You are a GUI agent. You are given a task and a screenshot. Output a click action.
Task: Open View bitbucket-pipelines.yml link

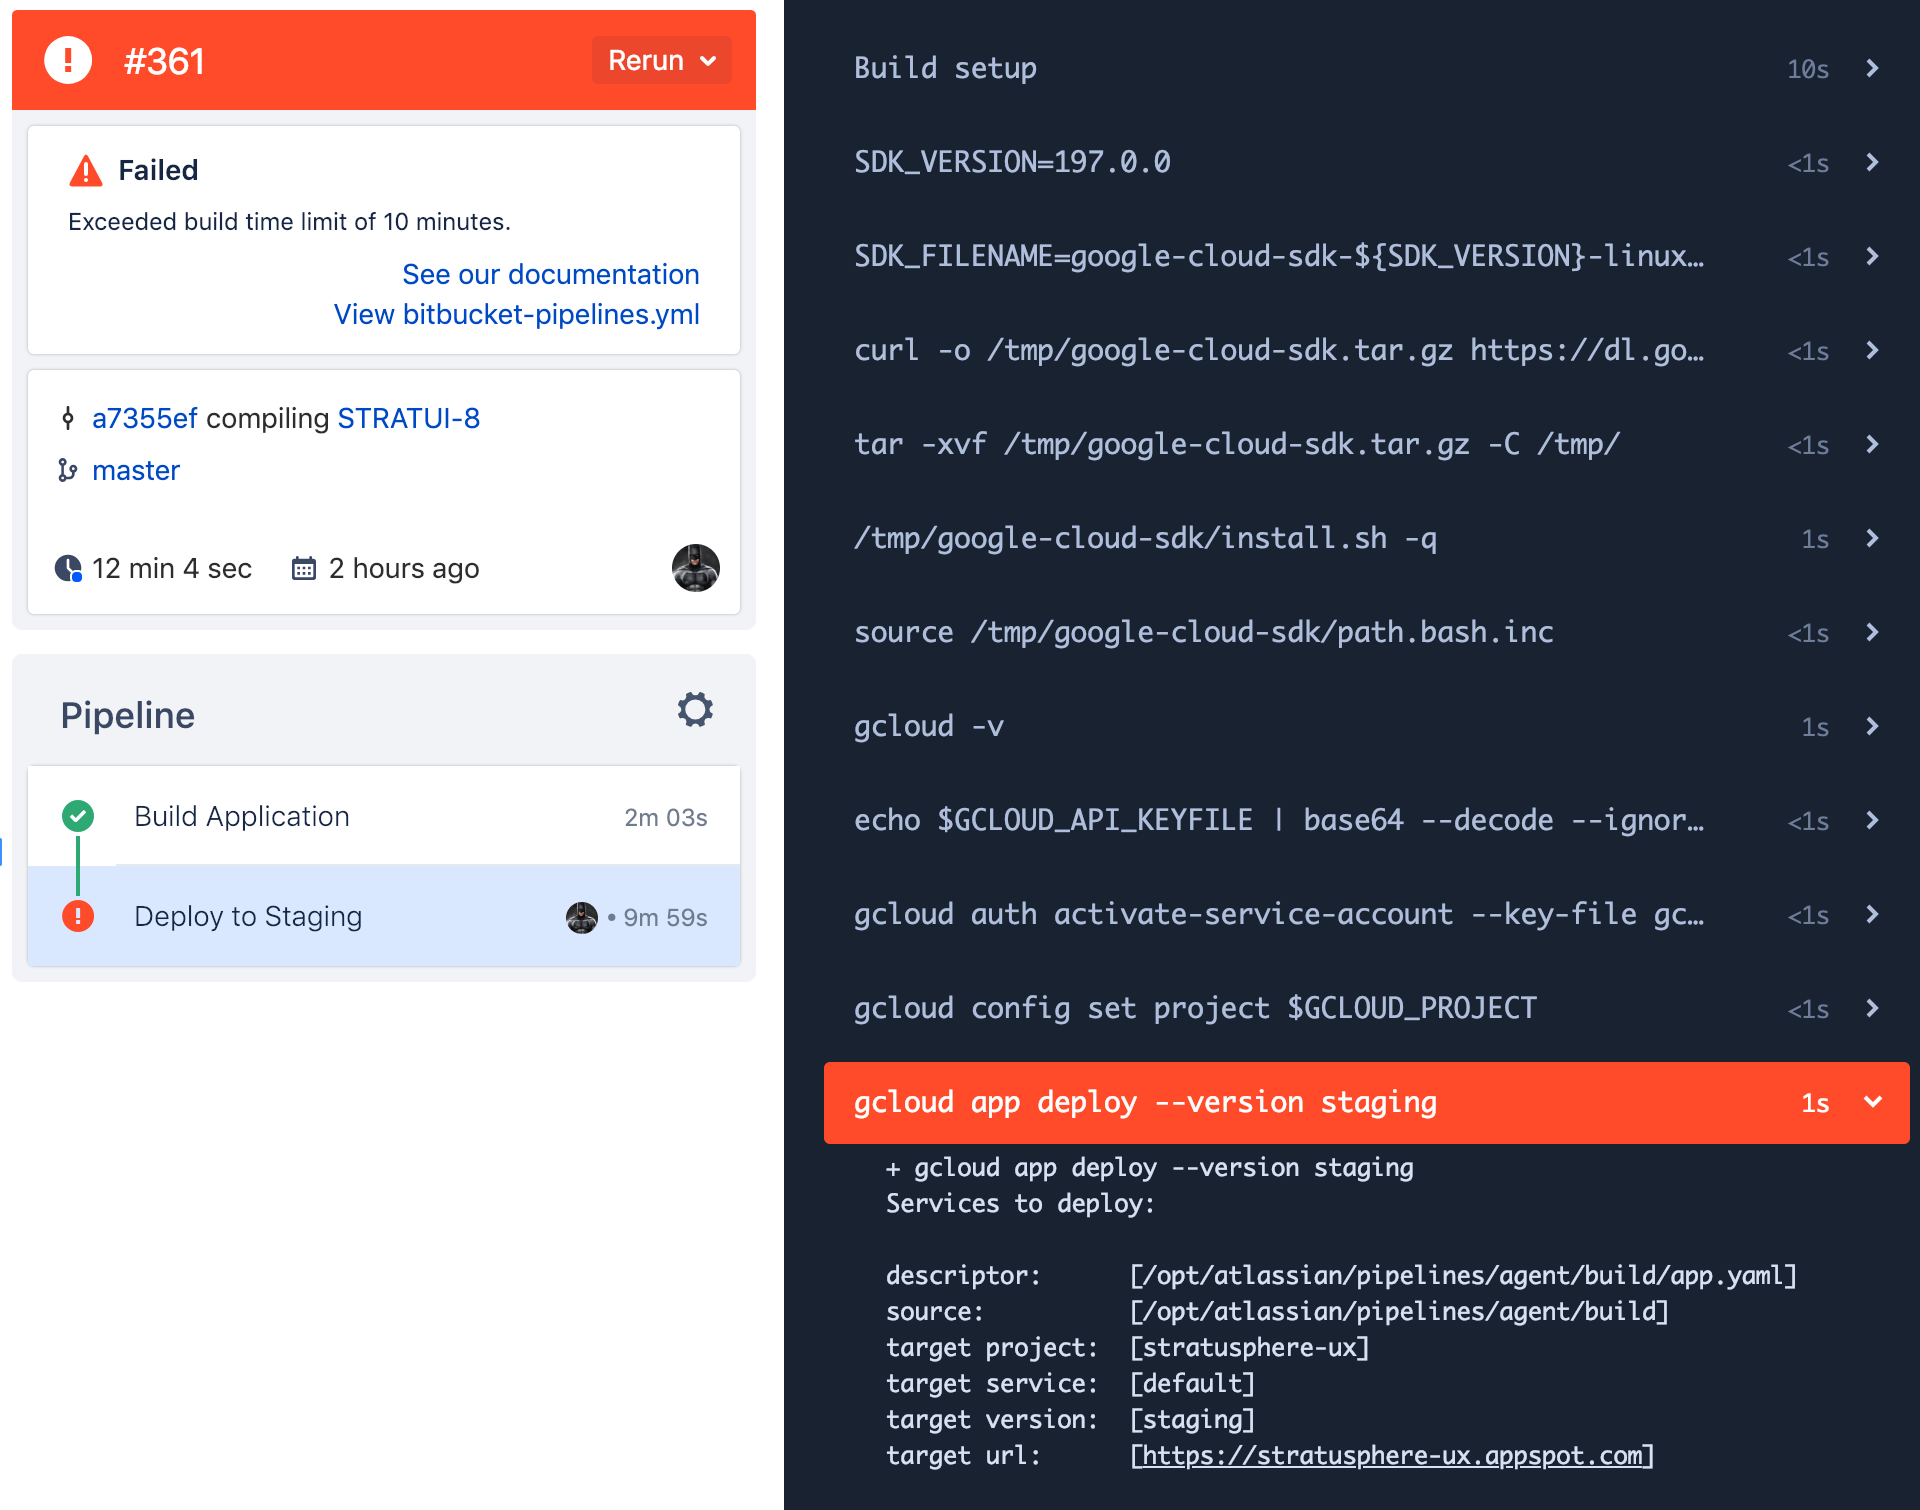click(516, 314)
